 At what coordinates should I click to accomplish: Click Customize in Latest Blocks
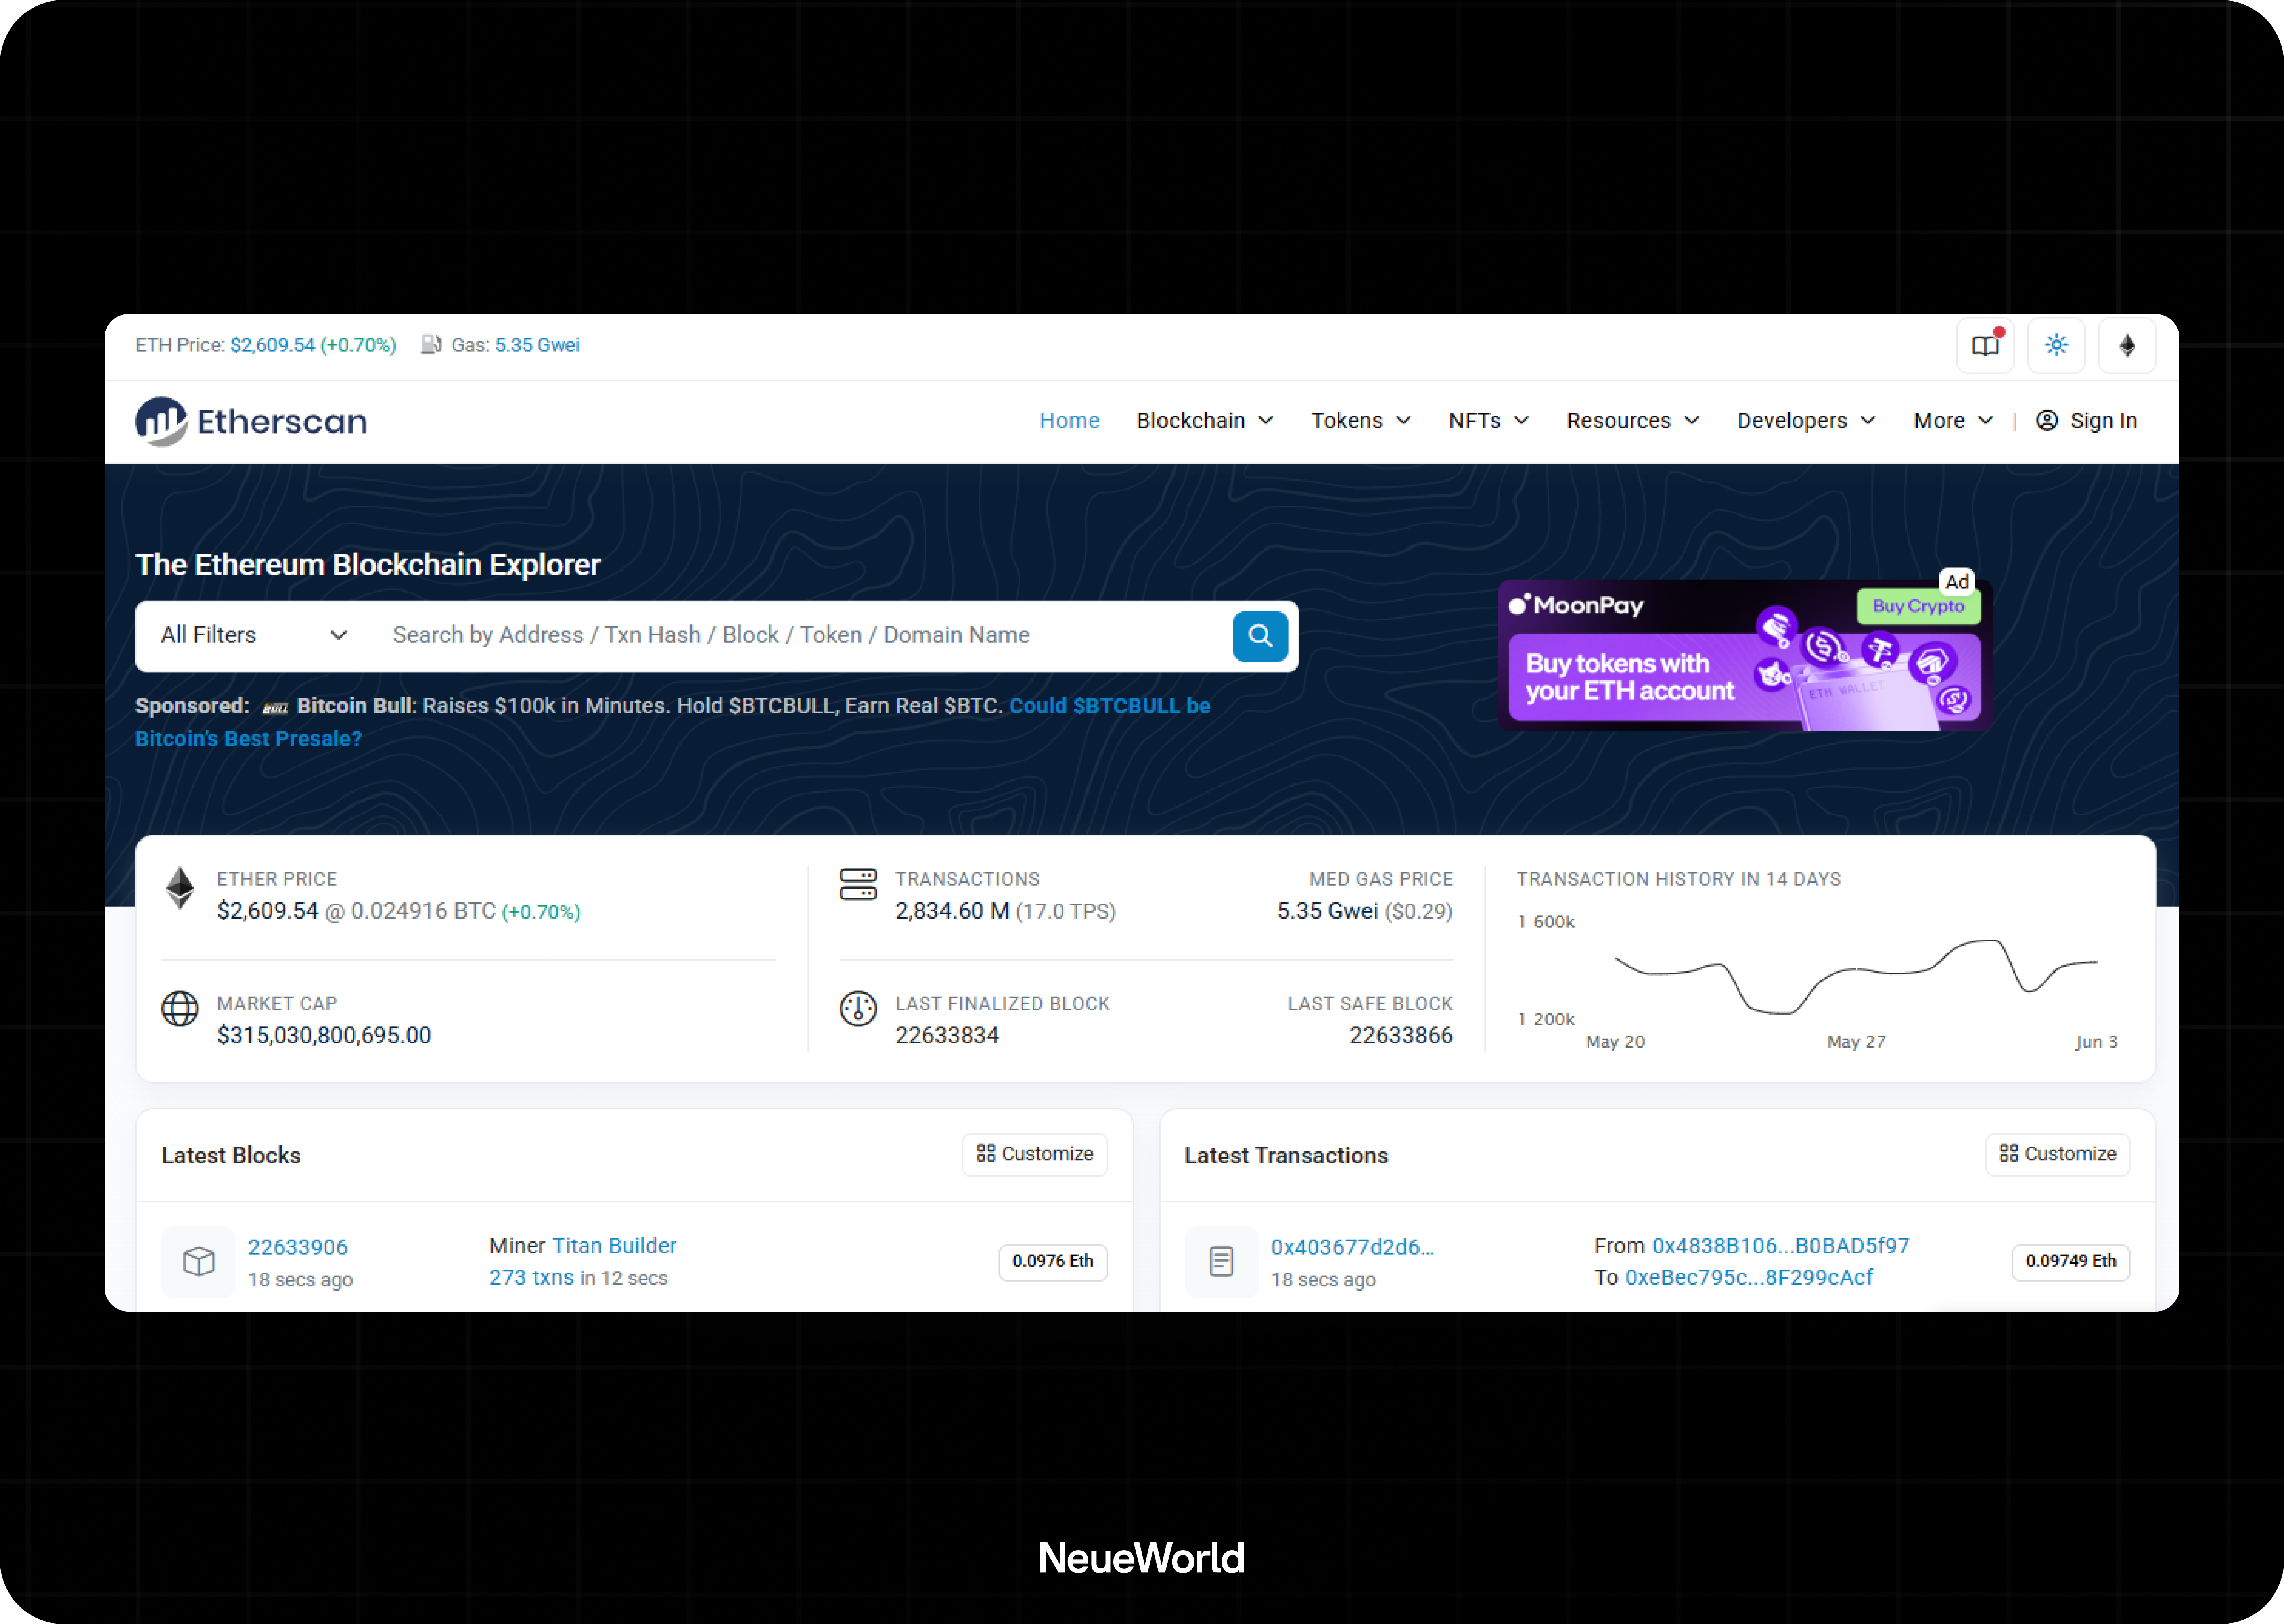[x=1035, y=1154]
